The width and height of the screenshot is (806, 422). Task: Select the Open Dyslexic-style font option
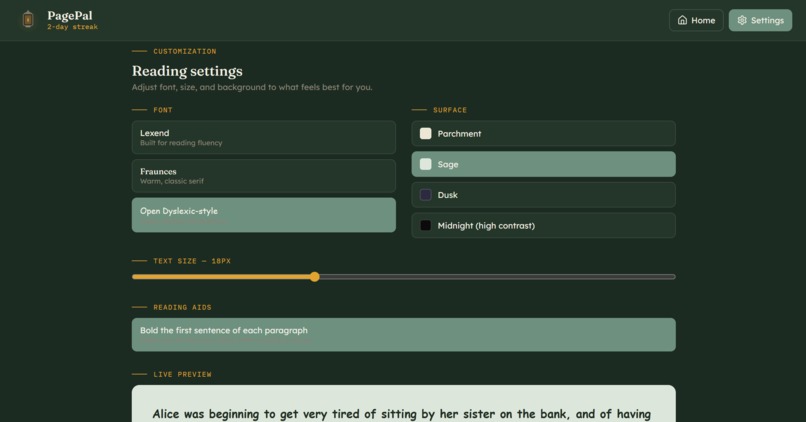click(264, 215)
